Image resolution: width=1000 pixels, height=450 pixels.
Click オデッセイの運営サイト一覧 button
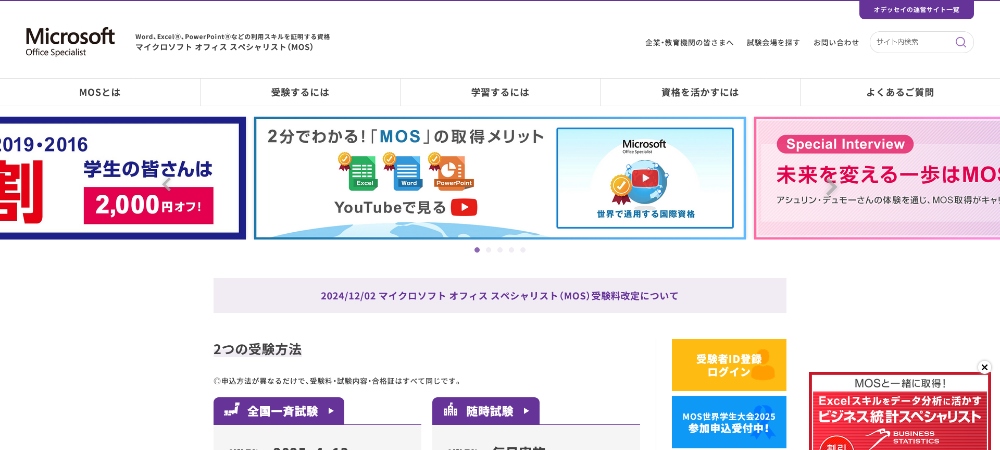916,10
